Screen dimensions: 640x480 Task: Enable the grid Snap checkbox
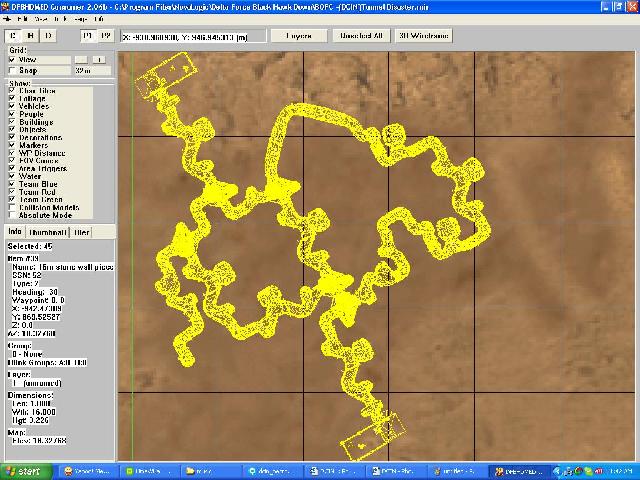[12, 70]
